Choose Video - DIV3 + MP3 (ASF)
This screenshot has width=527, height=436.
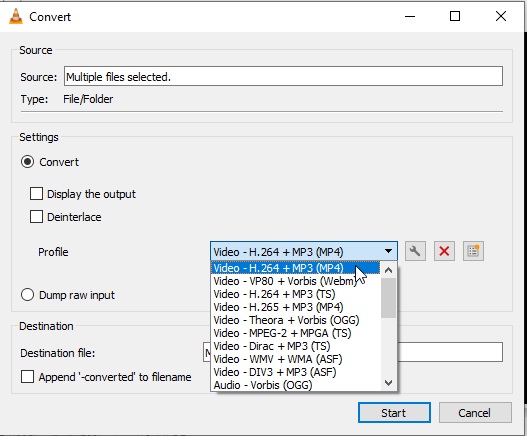pos(296,372)
